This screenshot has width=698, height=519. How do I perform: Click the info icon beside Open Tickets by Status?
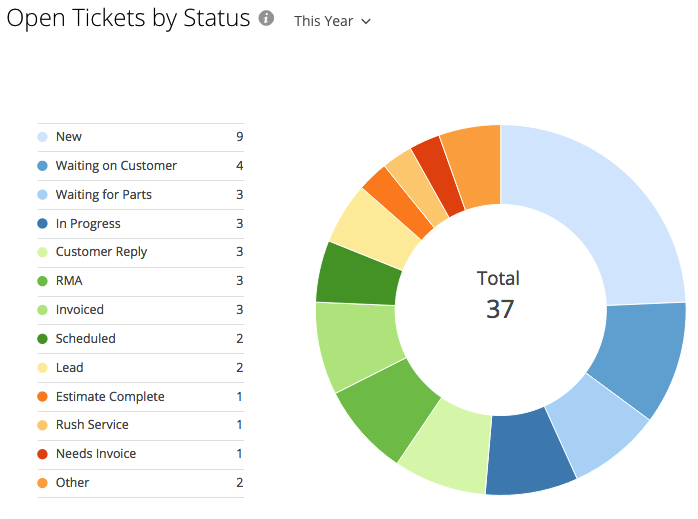(266, 18)
